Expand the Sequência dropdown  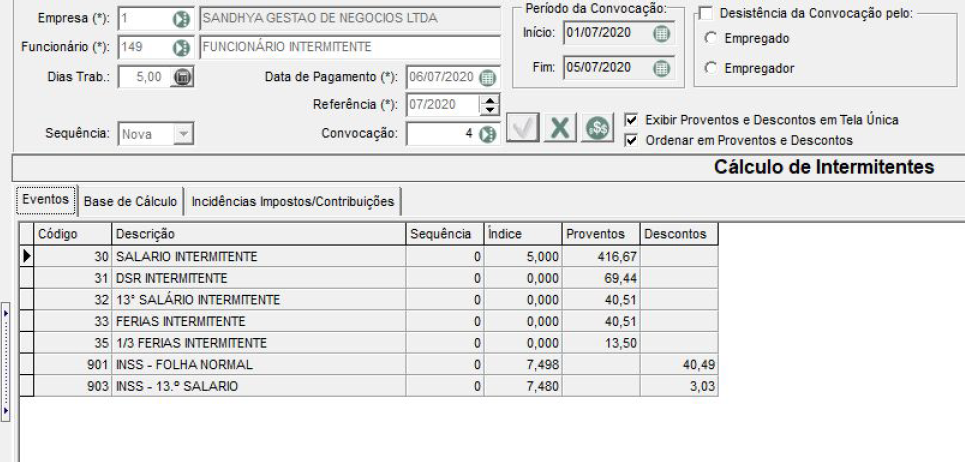pos(183,134)
